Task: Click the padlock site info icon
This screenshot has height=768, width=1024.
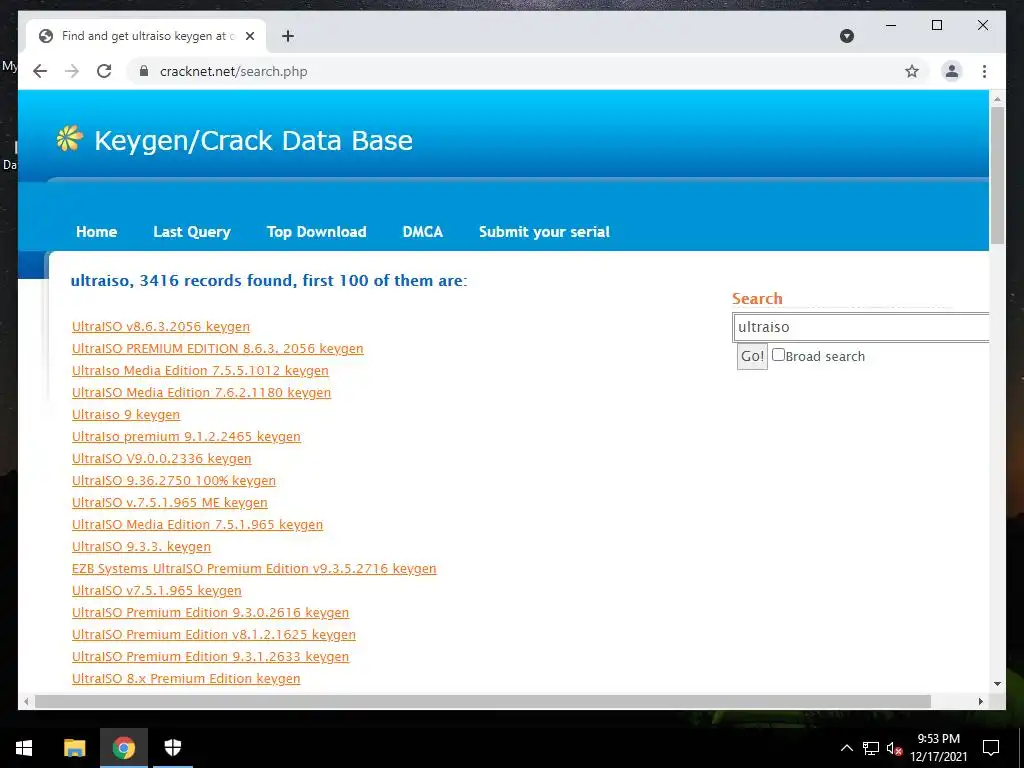Action: 144,71
